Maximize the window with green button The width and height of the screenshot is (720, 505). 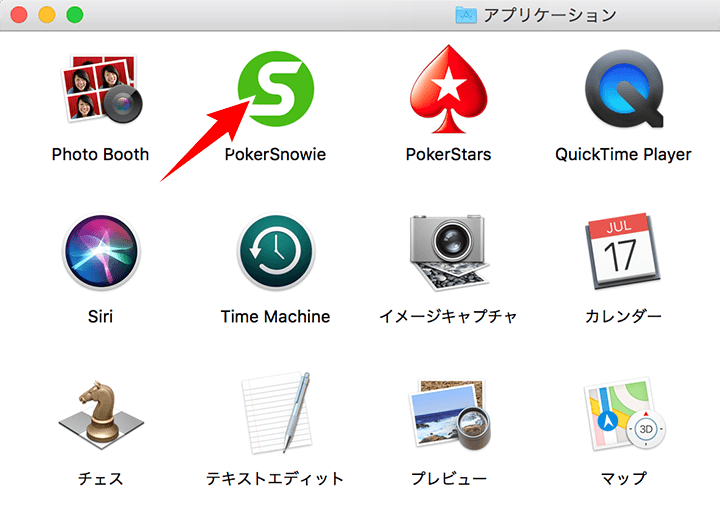(75, 15)
